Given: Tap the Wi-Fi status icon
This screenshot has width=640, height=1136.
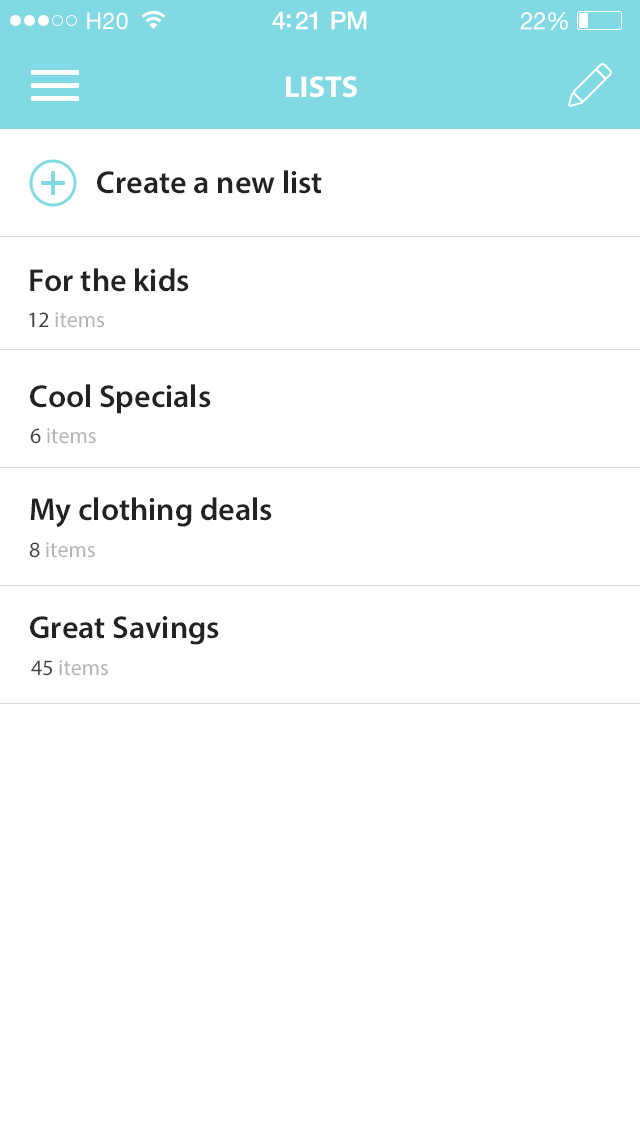Looking at the screenshot, I should (153, 20).
